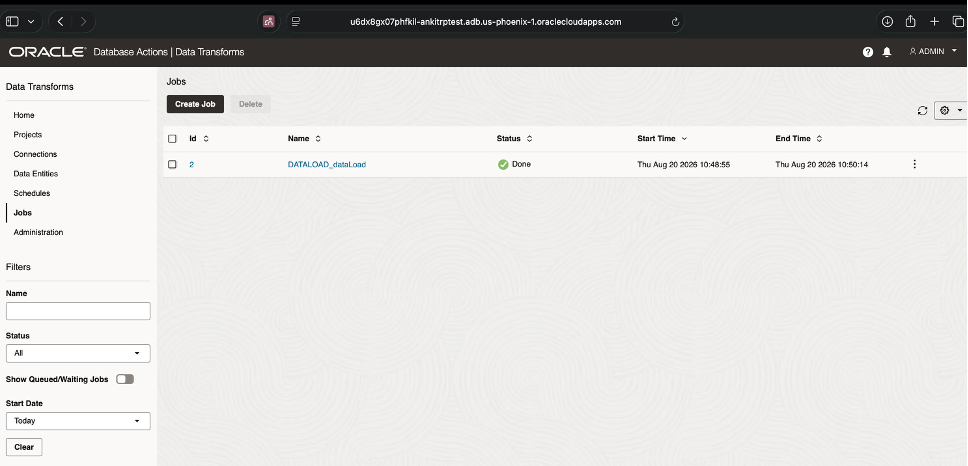This screenshot has width=968, height=466.
Task: Click the Create Job button
Action: pos(195,104)
